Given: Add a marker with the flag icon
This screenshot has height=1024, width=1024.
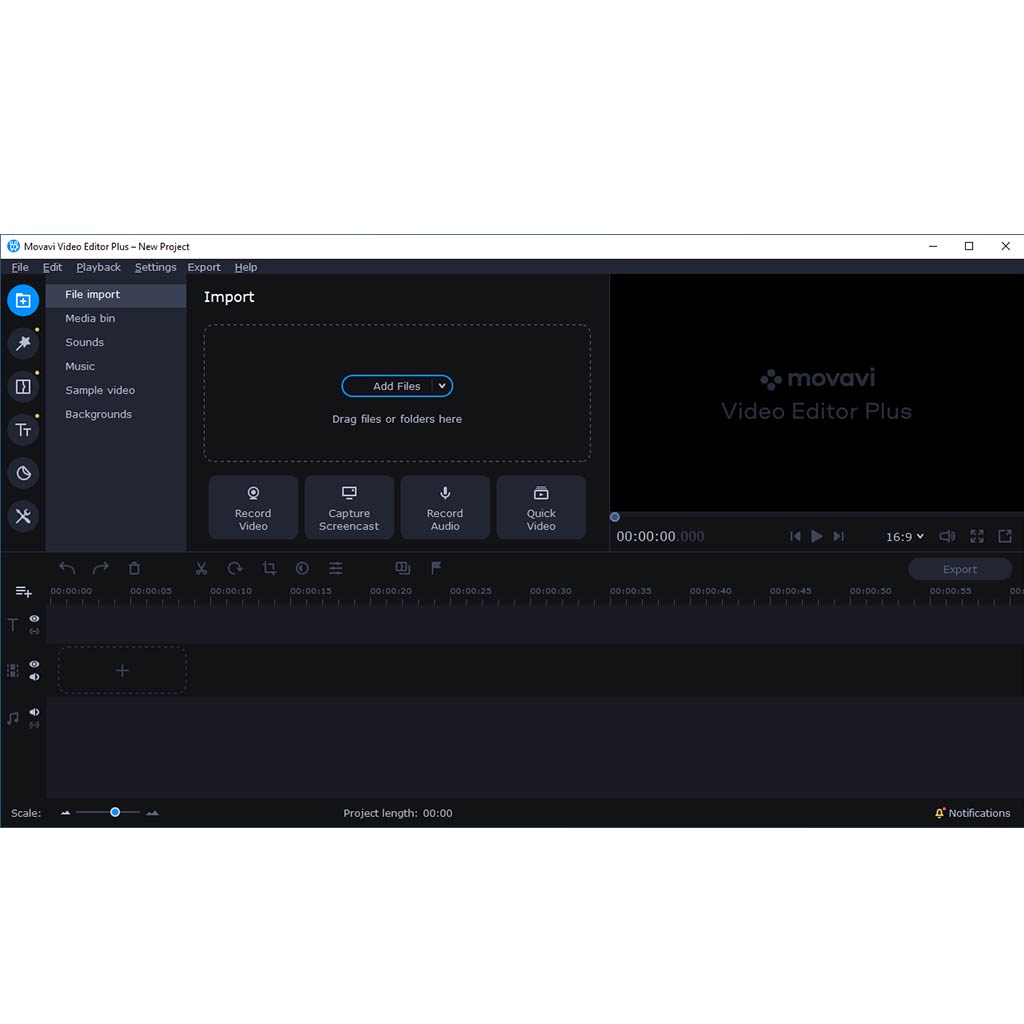Looking at the screenshot, I should click(436, 568).
